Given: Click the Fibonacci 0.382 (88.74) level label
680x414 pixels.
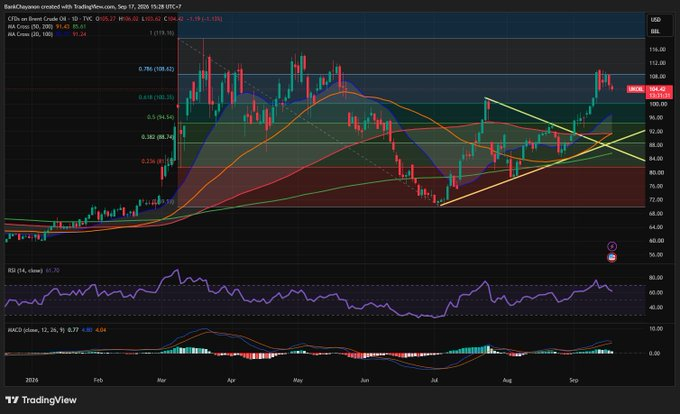Looking at the screenshot, I should click(157, 137).
